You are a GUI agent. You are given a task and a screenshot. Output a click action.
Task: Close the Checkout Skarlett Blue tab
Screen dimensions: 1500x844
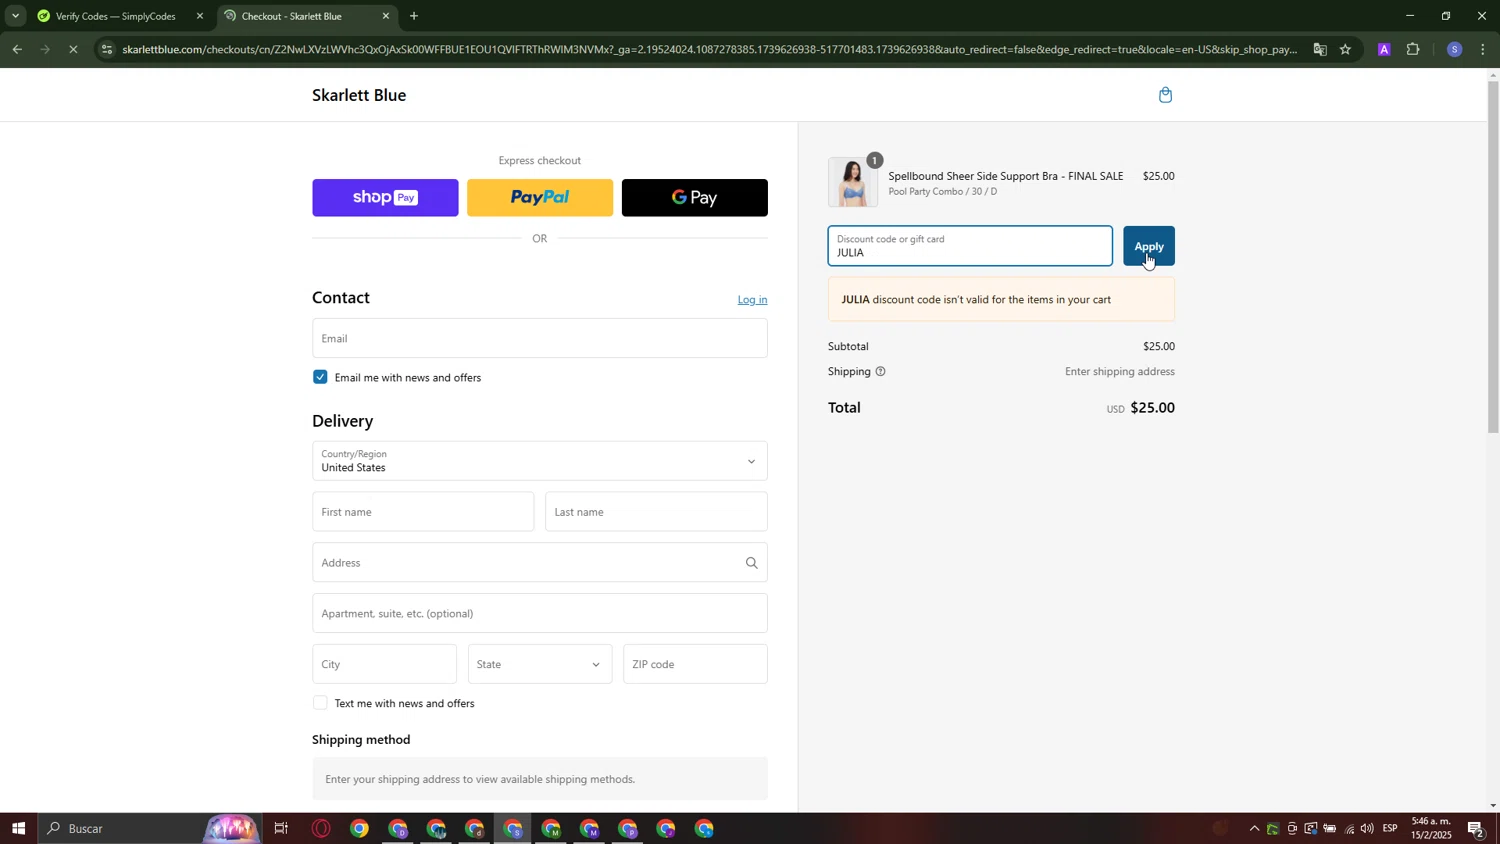[x=386, y=16]
